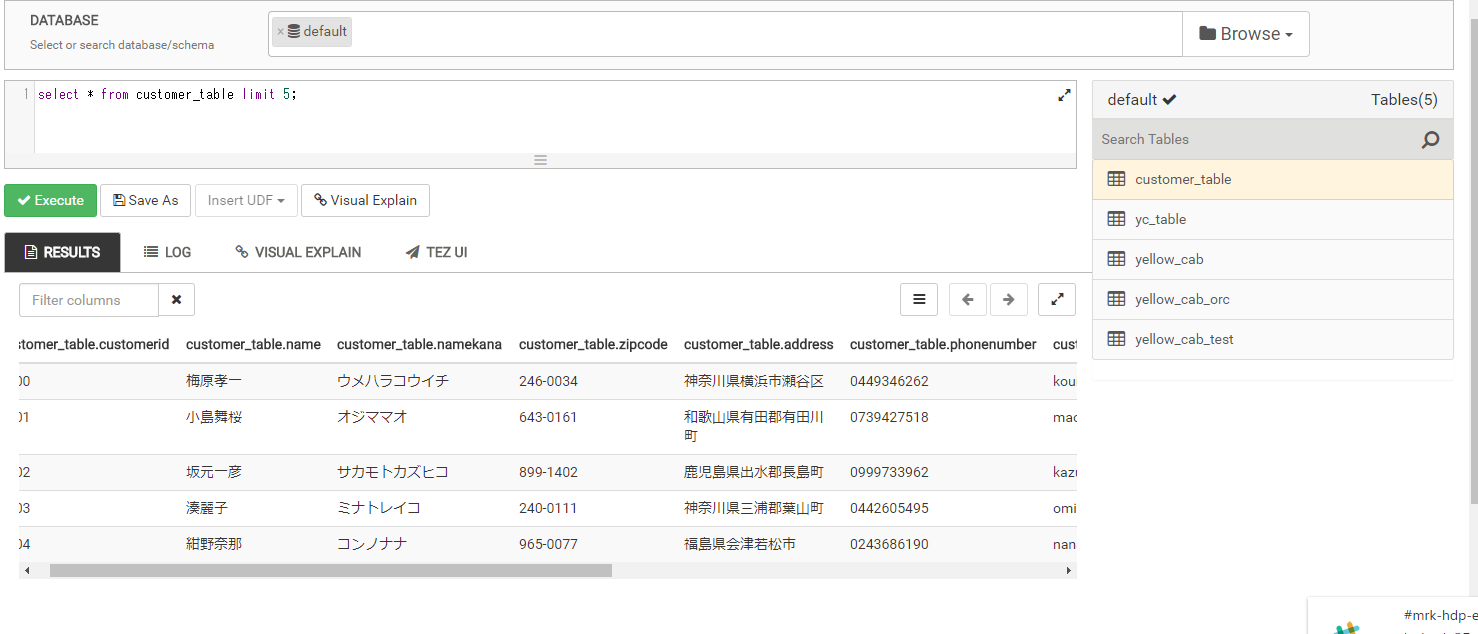This screenshot has height=634, width=1478.
Task: Switch to the TEZ UI tab
Action: pyautogui.click(x=436, y=252)
